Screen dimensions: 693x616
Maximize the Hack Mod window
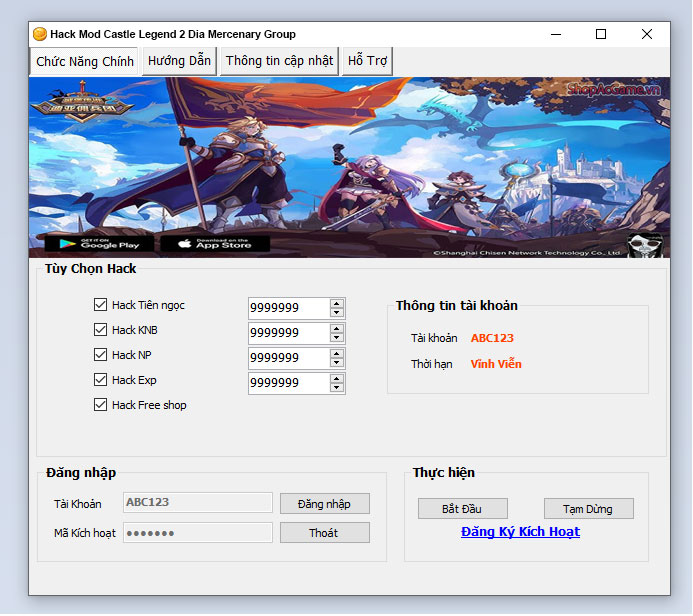coord(601,34)
